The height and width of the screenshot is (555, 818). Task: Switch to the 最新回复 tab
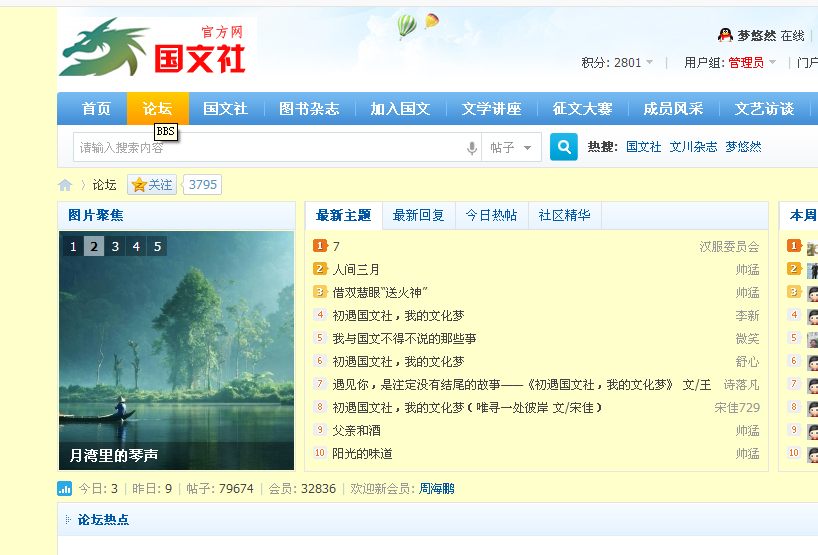click(x=418, y=215)
